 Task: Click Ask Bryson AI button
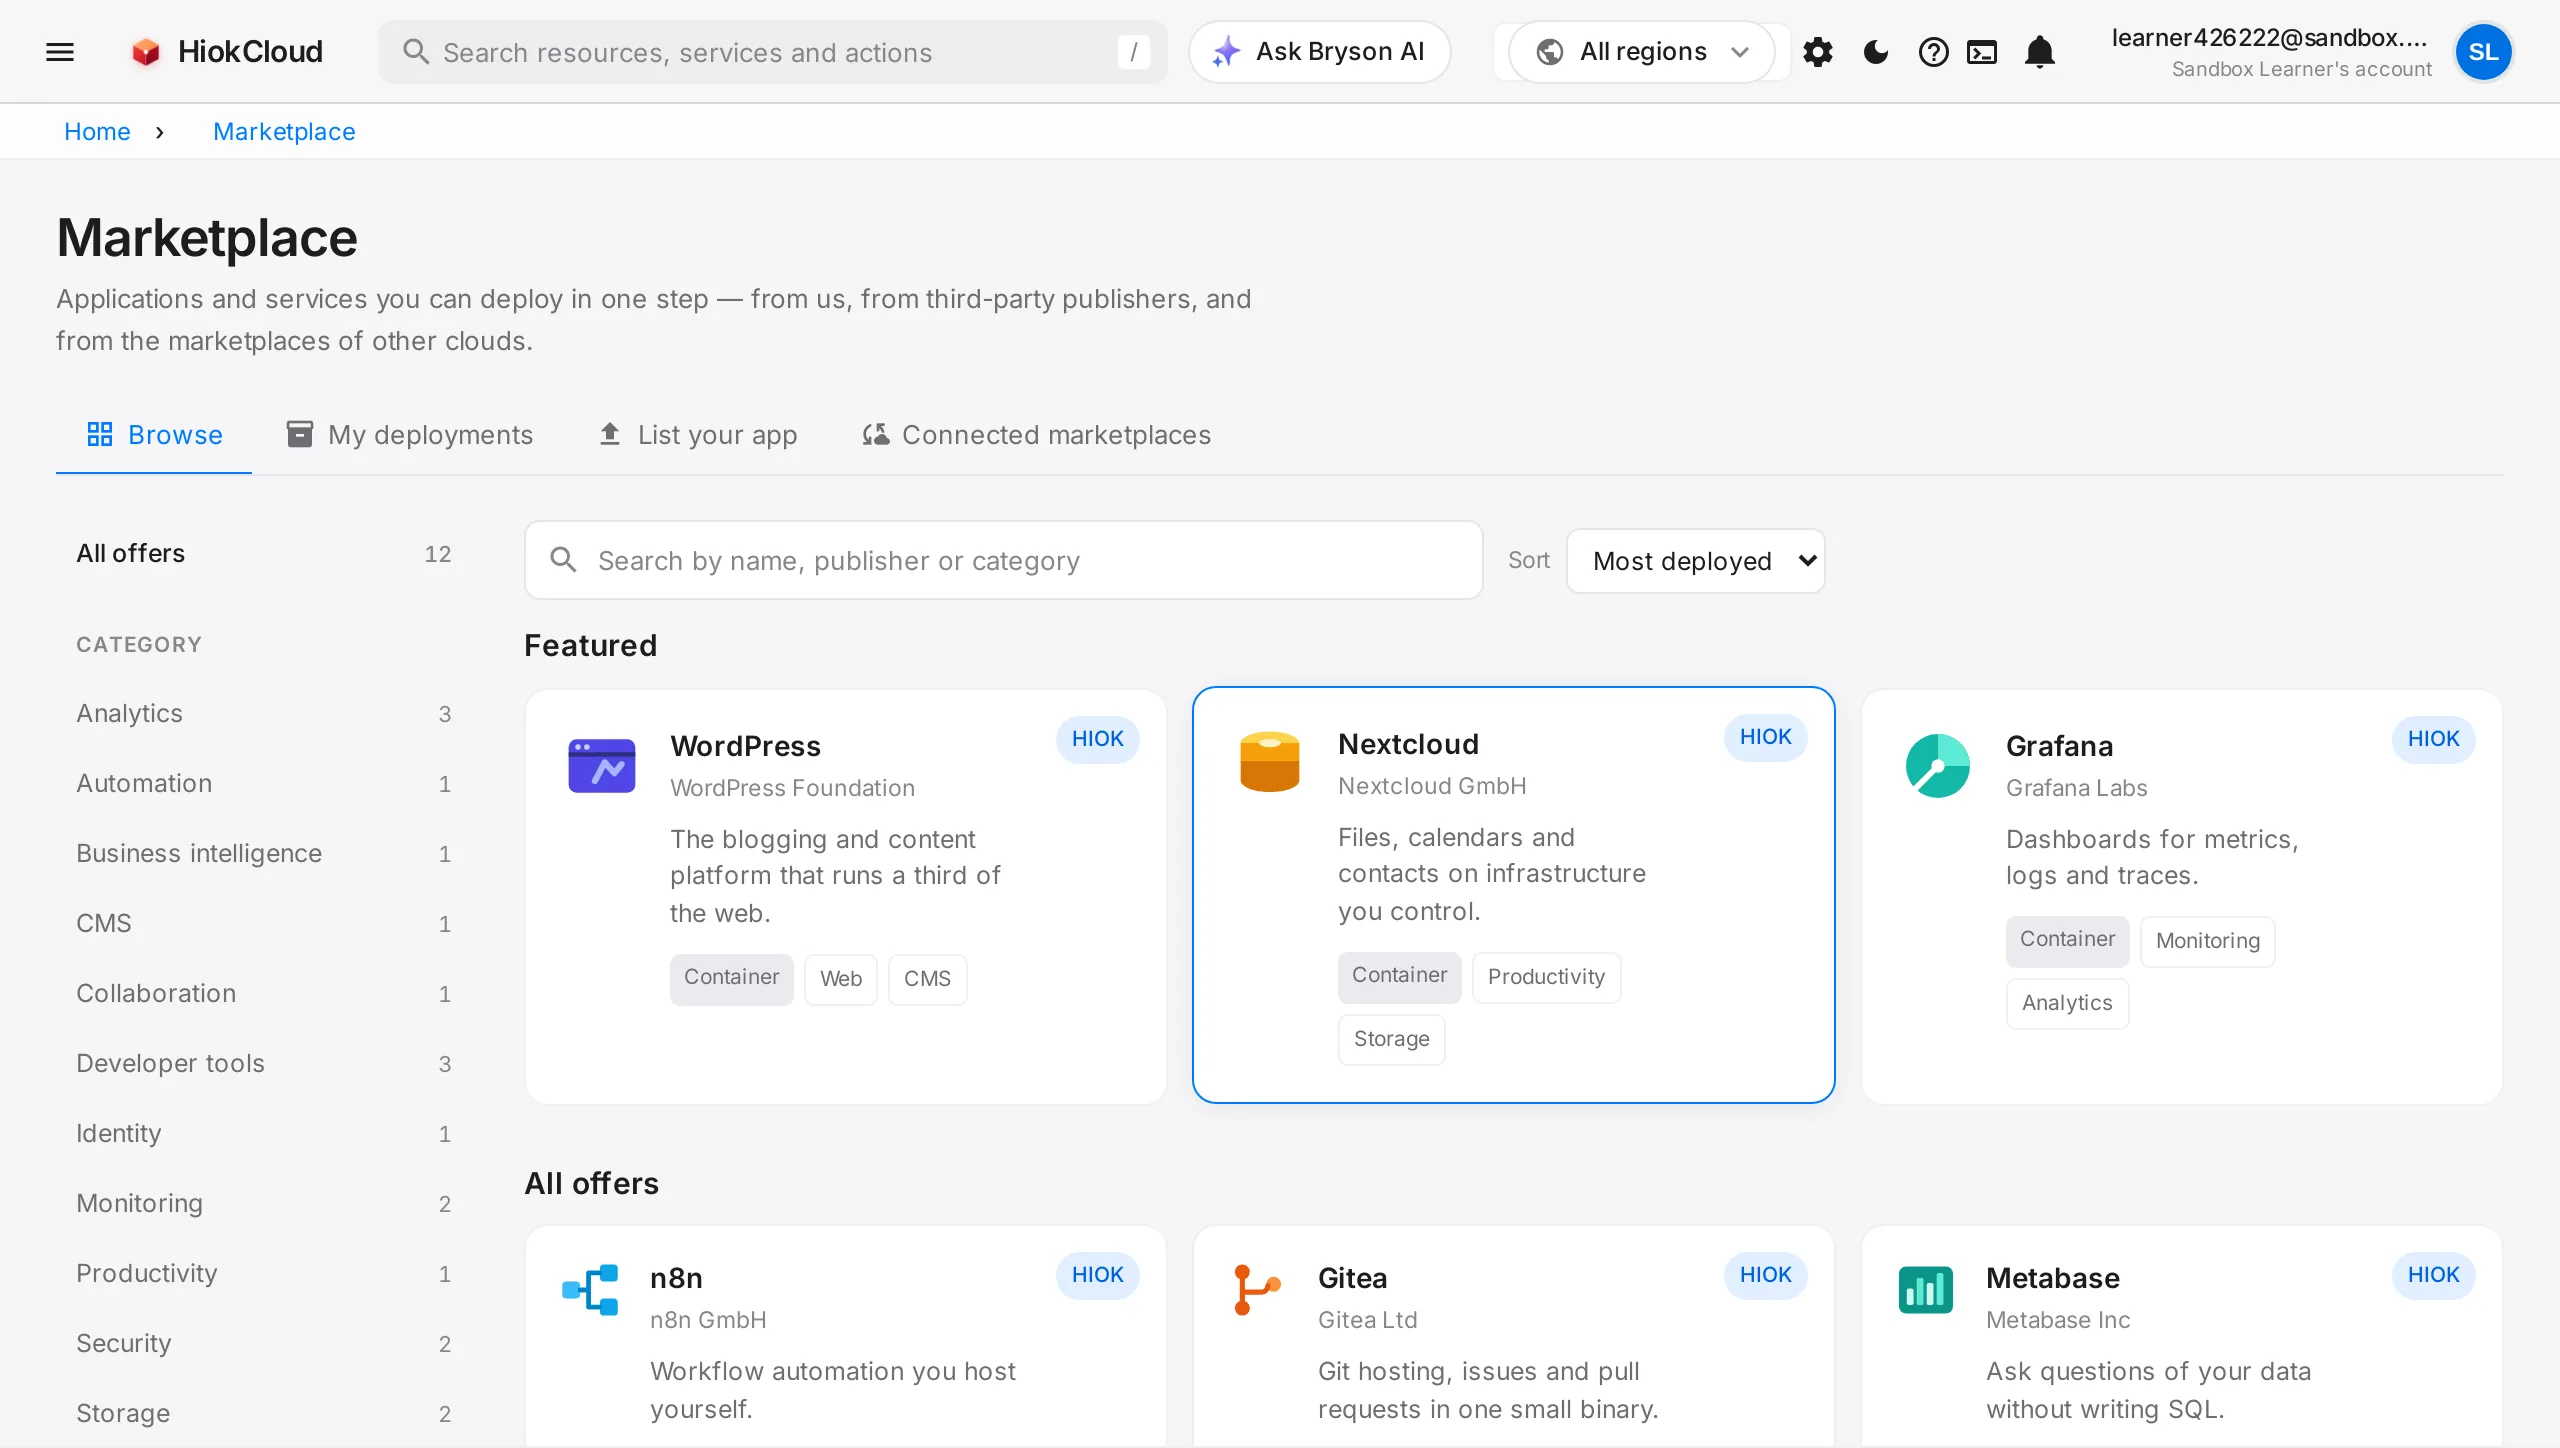tap(1320, 52)
